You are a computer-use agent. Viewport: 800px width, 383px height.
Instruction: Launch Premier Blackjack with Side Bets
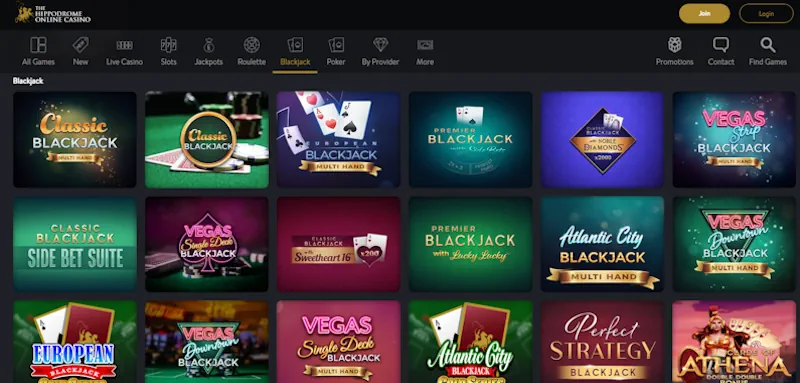[470, 139]
